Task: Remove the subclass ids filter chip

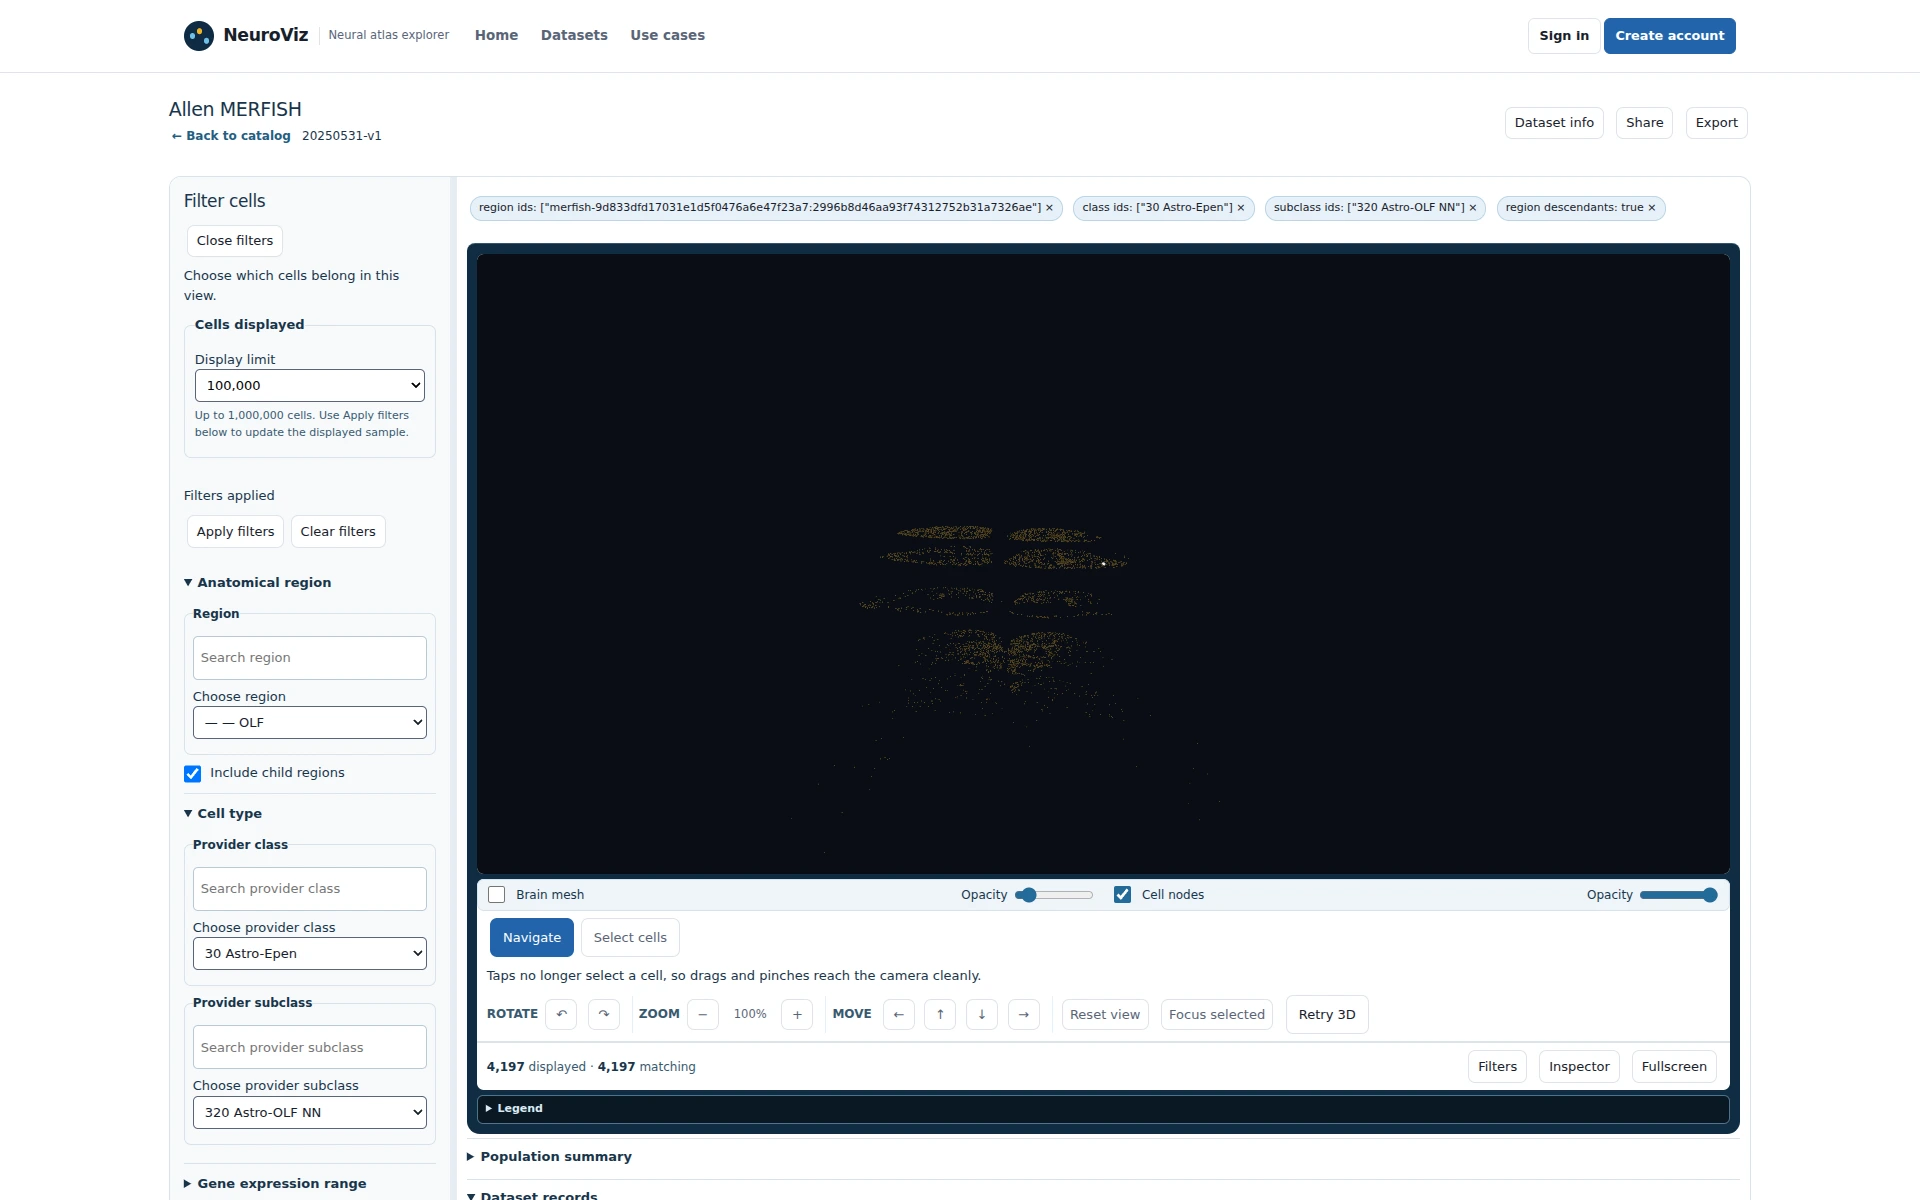Action: point(1473,208)
